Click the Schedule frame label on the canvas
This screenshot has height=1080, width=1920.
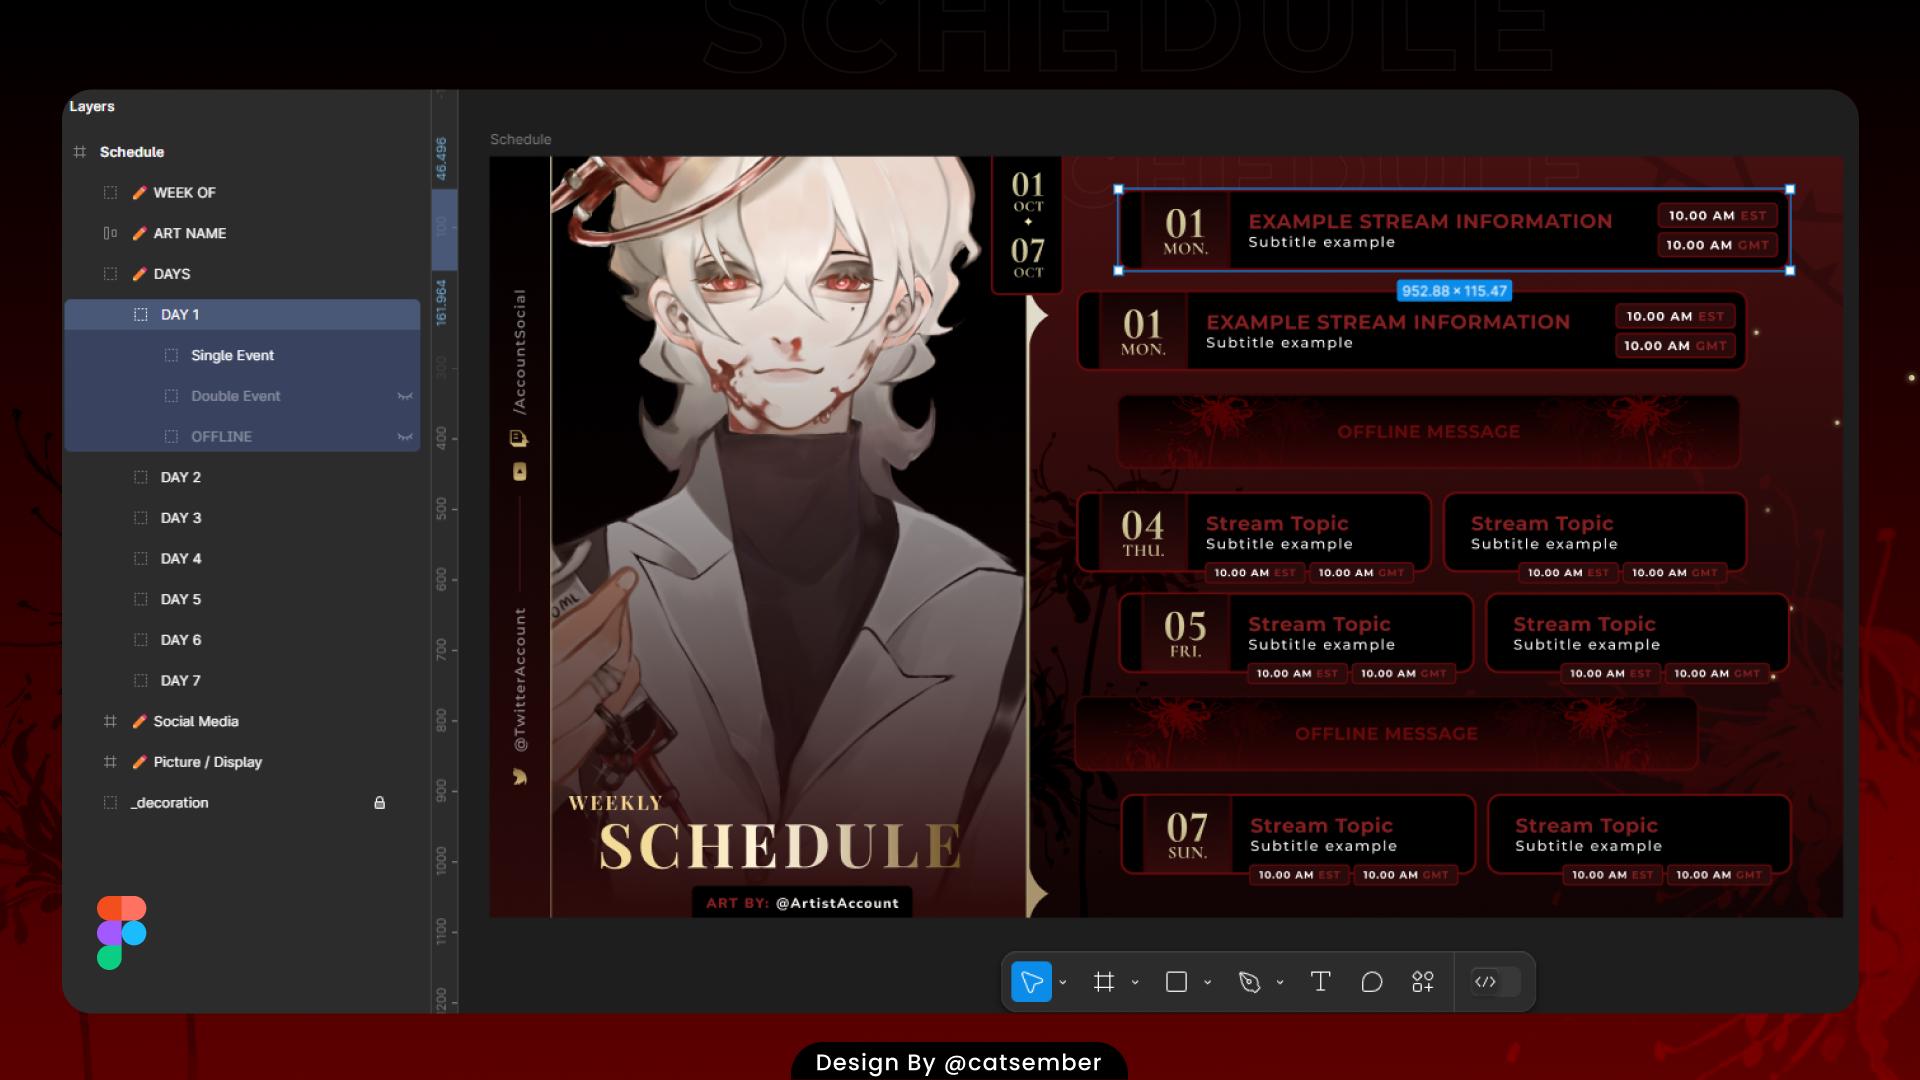click(519, 139)
